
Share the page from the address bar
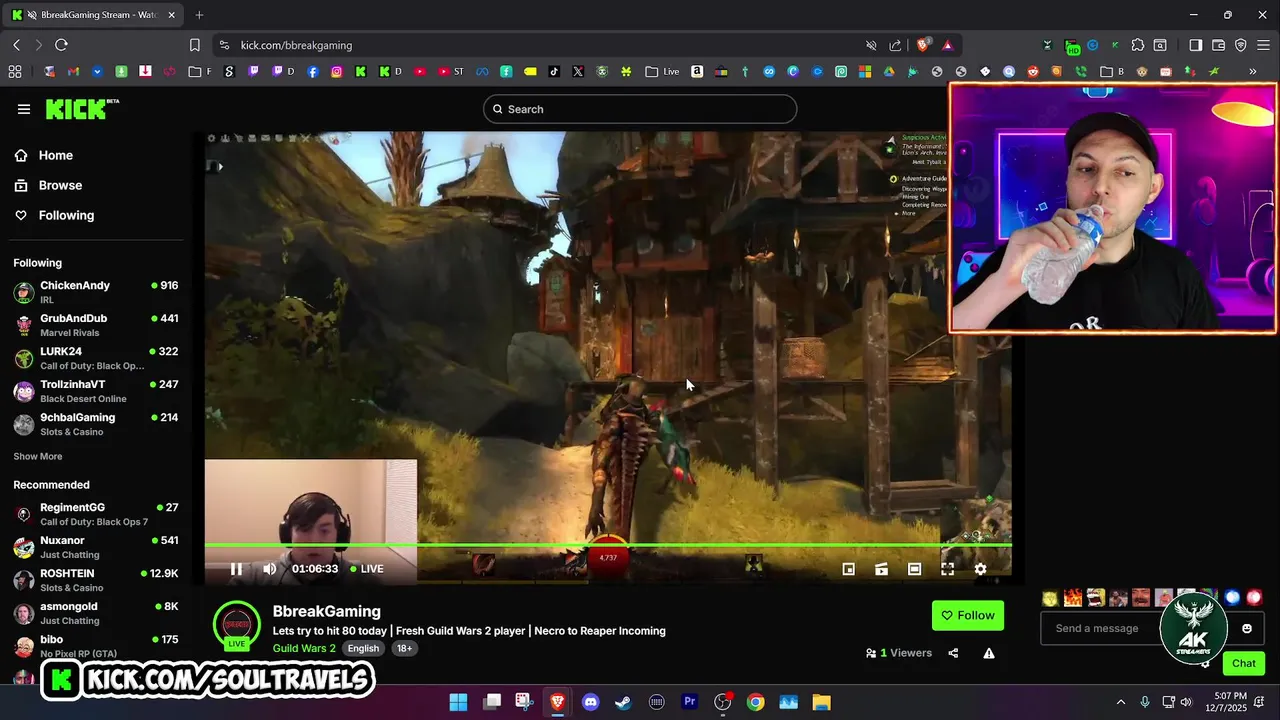click(895, 45)
